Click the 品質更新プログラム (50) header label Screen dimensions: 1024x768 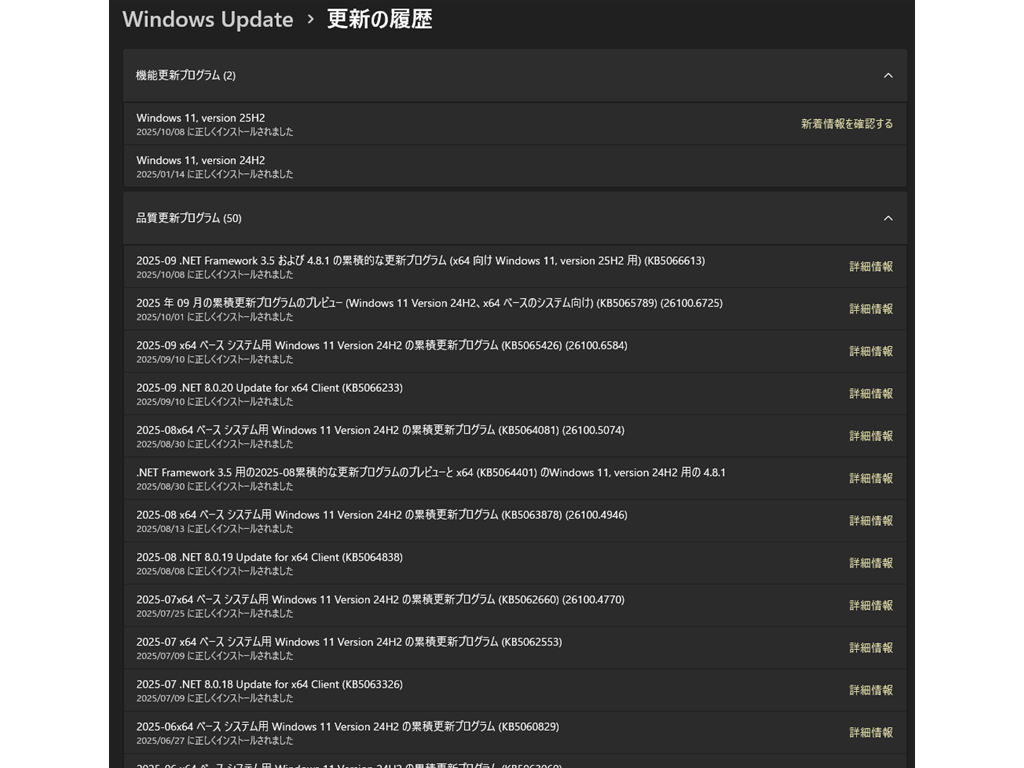[188, 218]
